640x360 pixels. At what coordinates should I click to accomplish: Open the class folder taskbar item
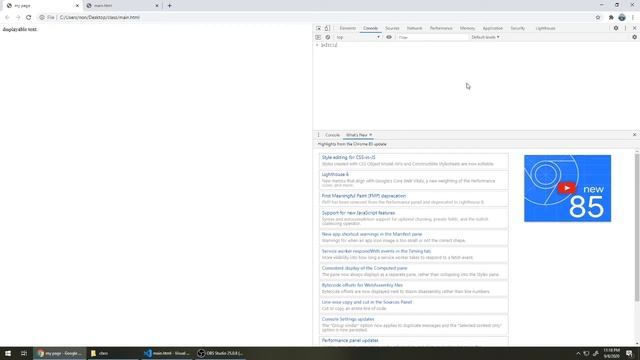113,353
